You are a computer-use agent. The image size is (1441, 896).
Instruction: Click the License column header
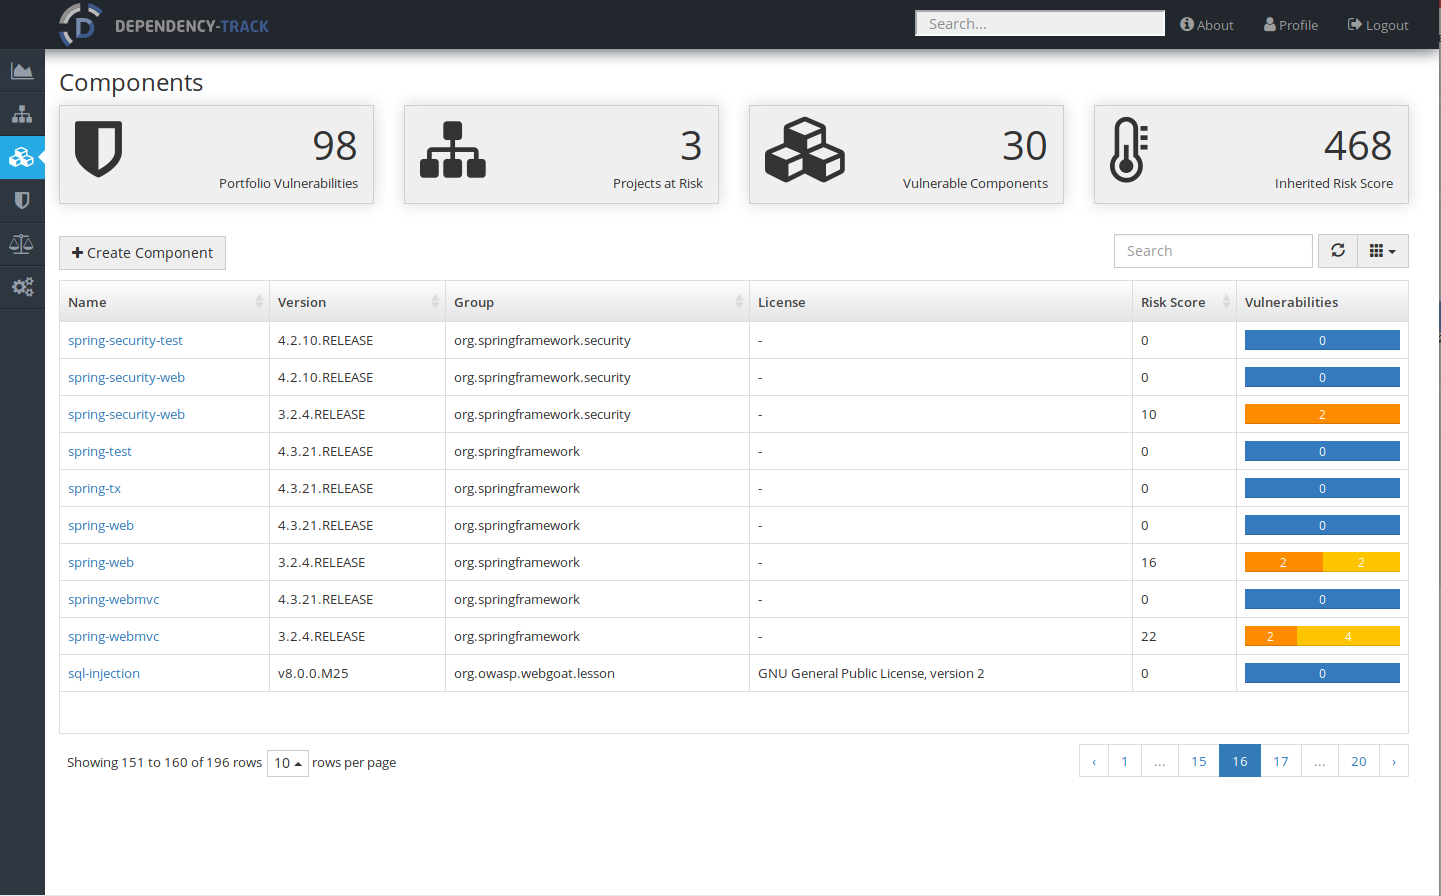point(941,302)
